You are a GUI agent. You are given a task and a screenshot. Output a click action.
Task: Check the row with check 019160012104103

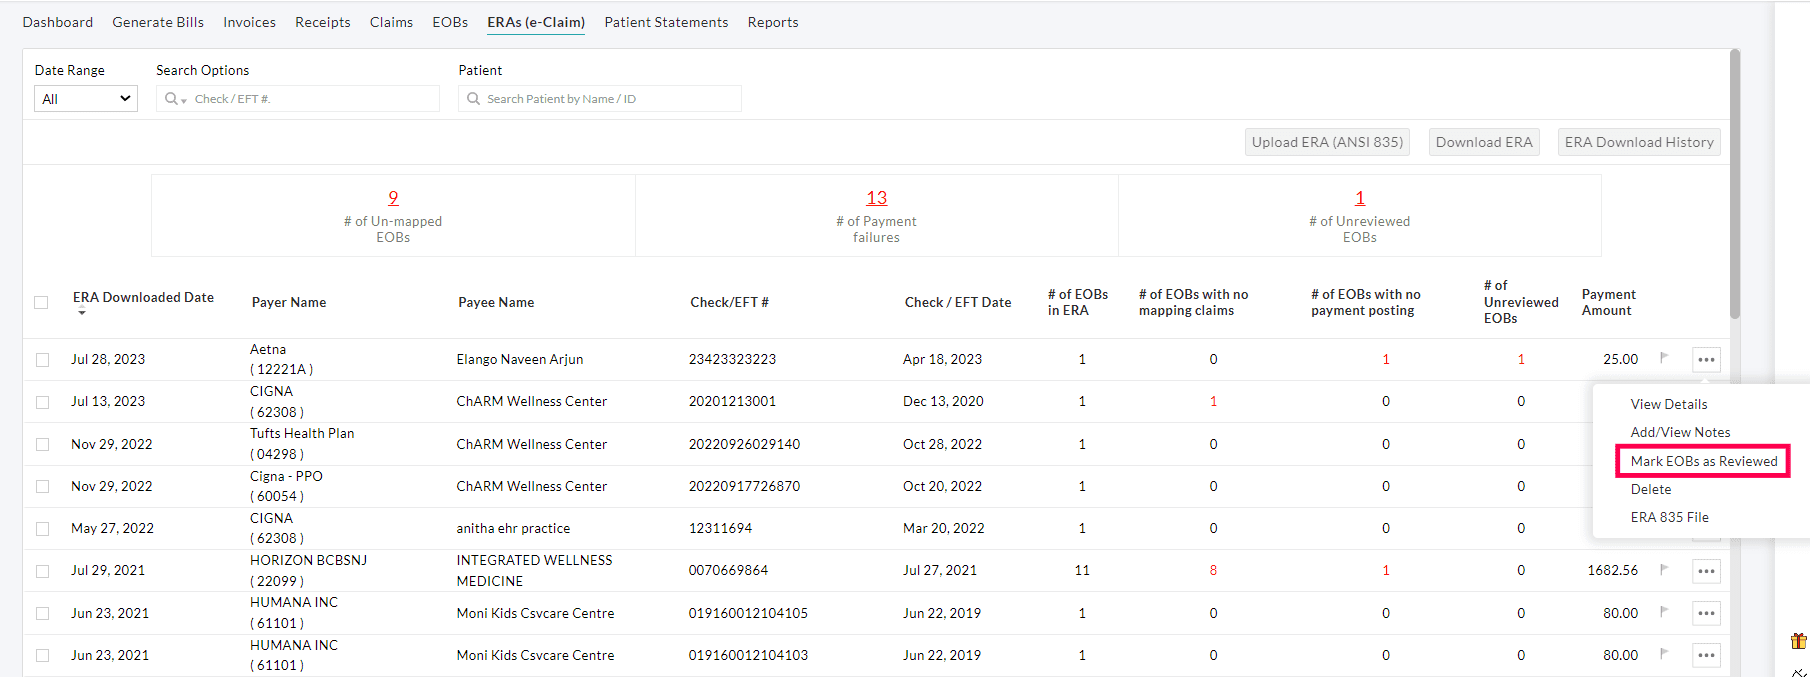[42, 655]
